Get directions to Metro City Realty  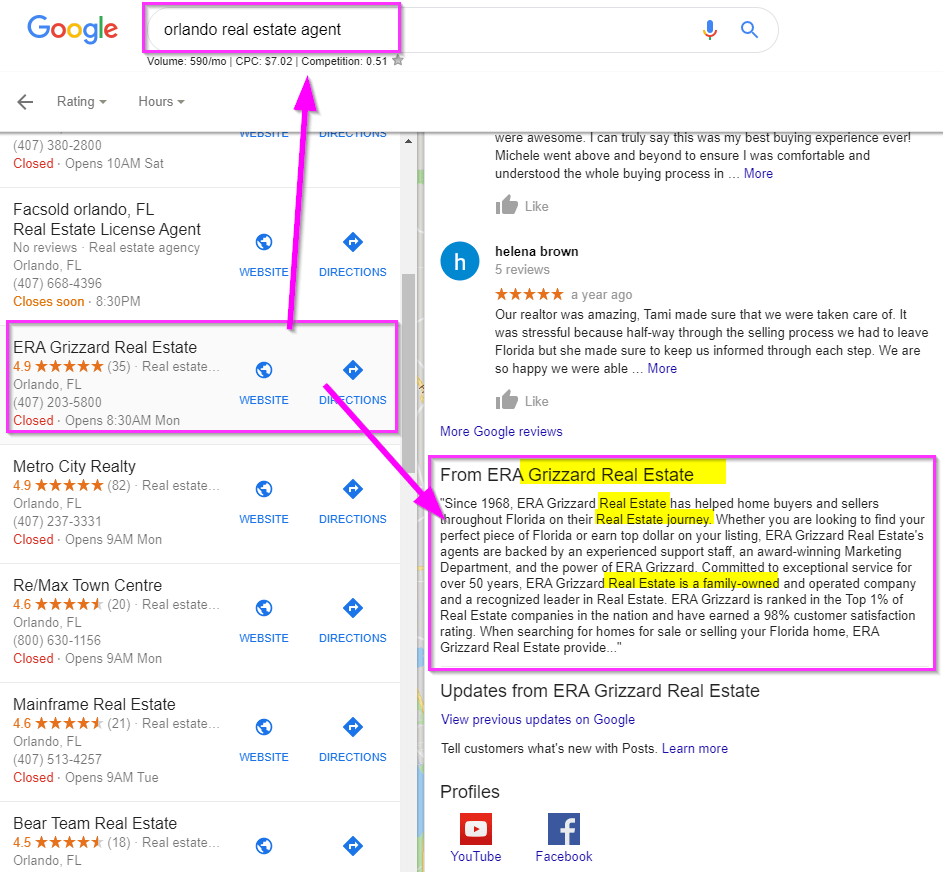pyautogui.click(x=353, y=489)
